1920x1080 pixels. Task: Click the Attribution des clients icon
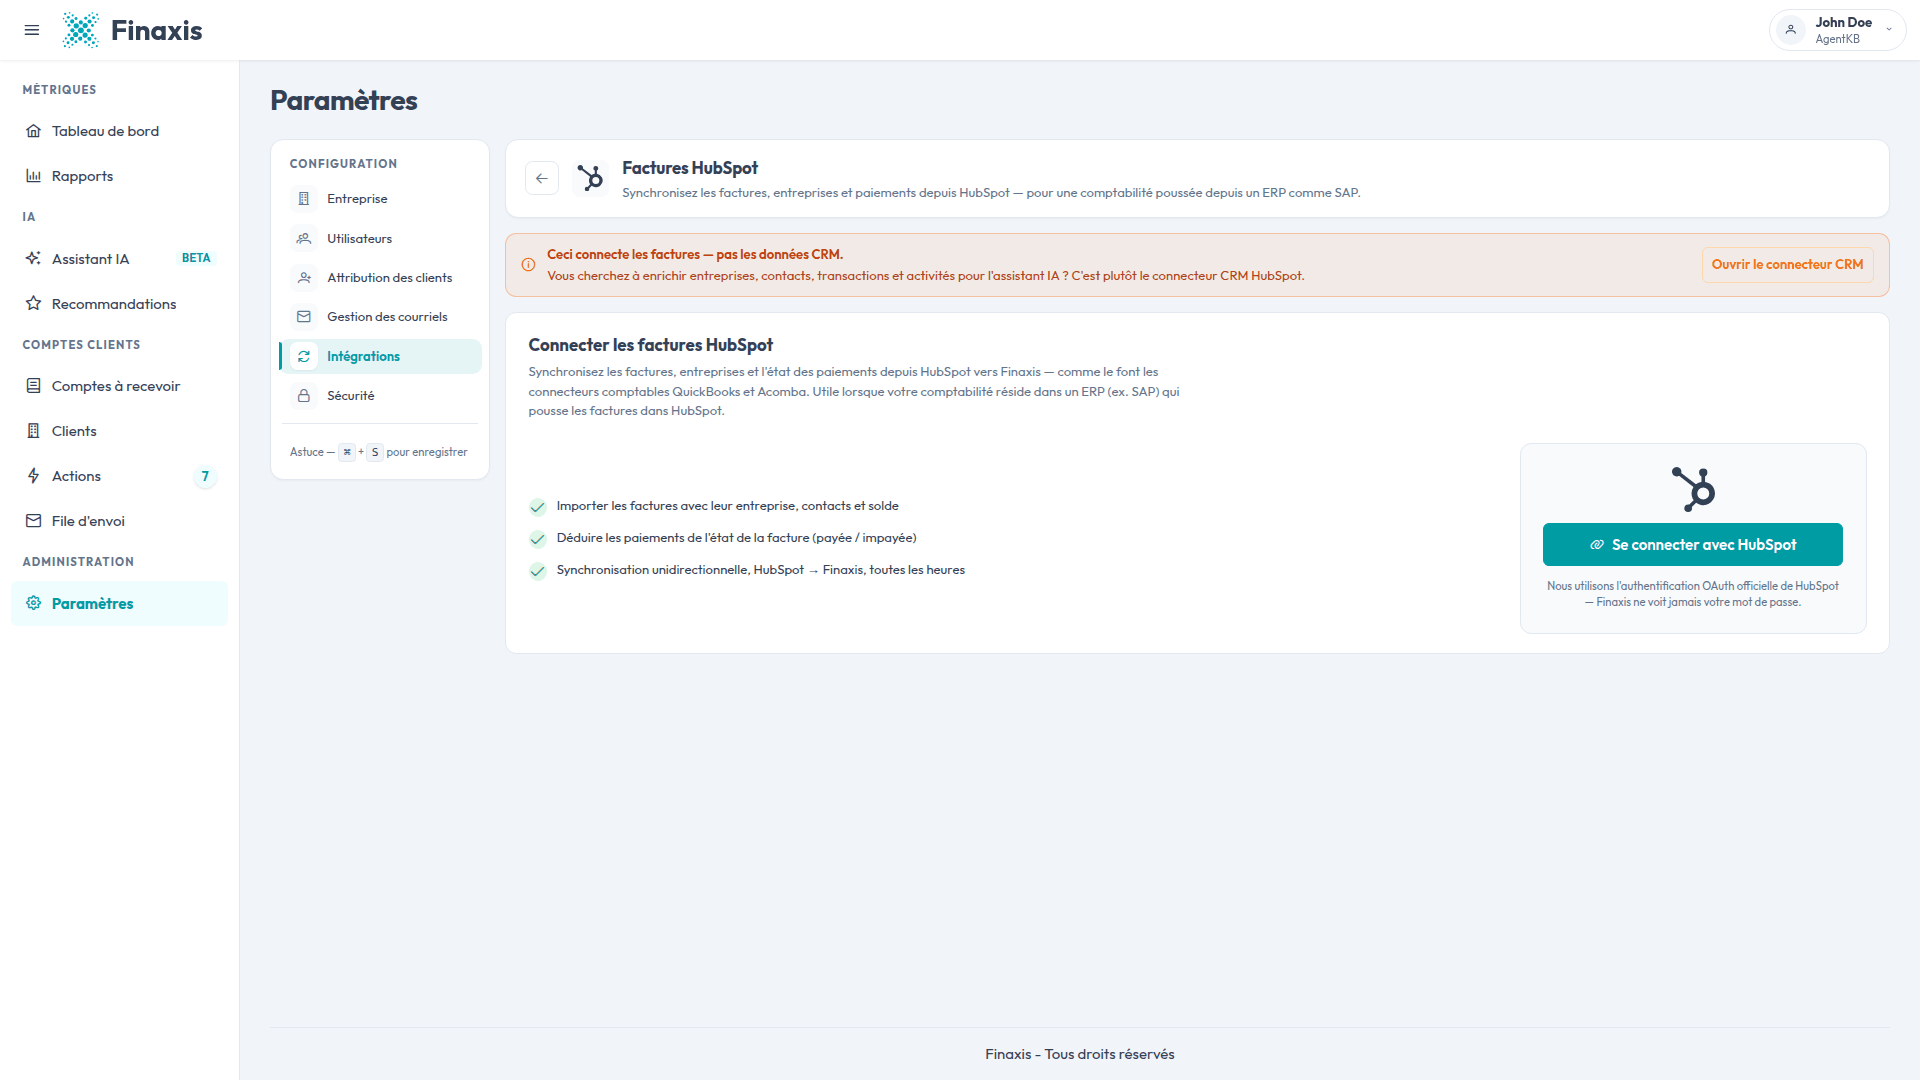pos(304,278)
